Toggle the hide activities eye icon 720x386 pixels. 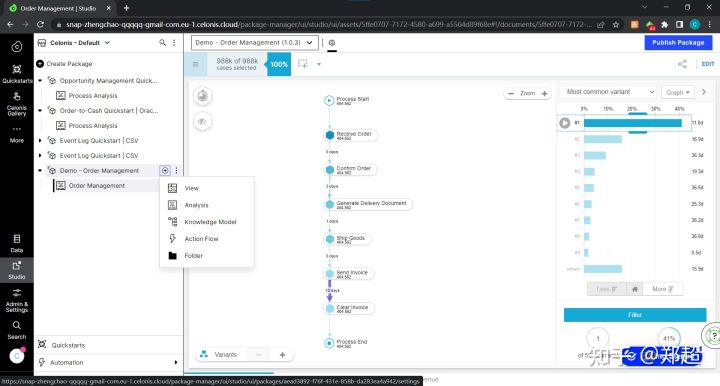[202, 122]
